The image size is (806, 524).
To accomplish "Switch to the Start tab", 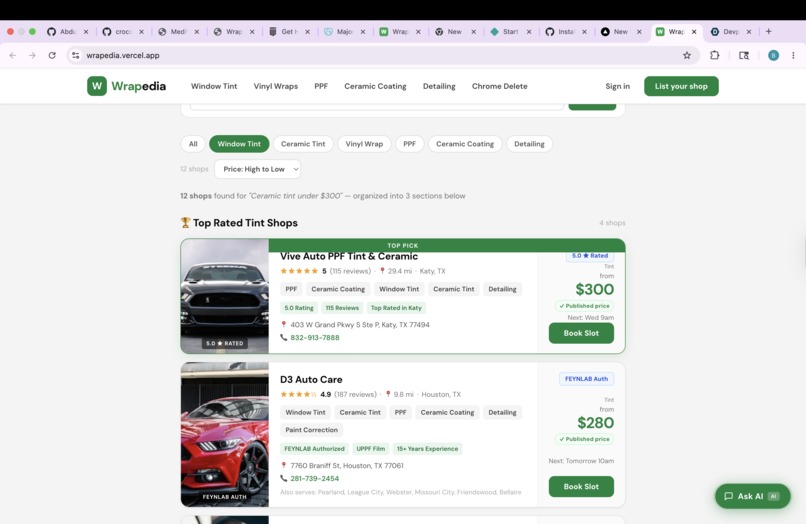I will pyautogui.click(x=510, y=31).
